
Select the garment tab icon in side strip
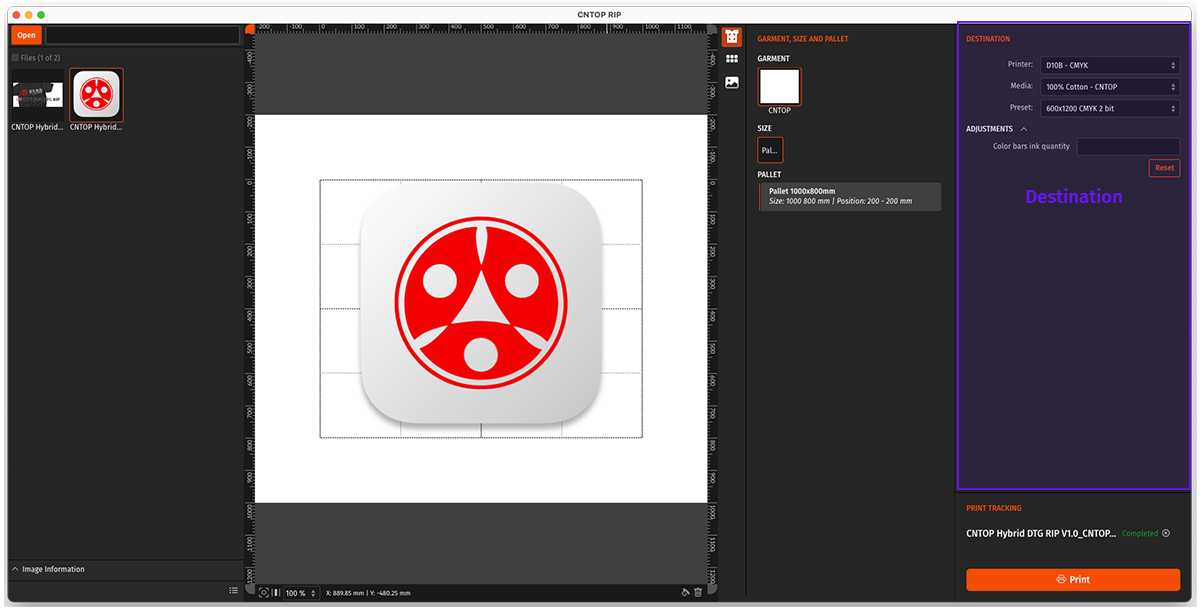click(732, 37)
